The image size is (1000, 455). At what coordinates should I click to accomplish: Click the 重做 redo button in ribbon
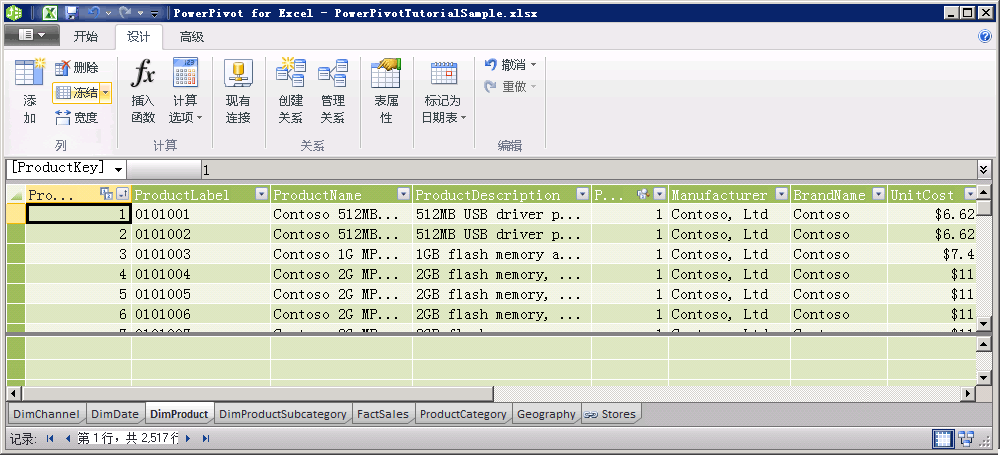coord(510,86)
